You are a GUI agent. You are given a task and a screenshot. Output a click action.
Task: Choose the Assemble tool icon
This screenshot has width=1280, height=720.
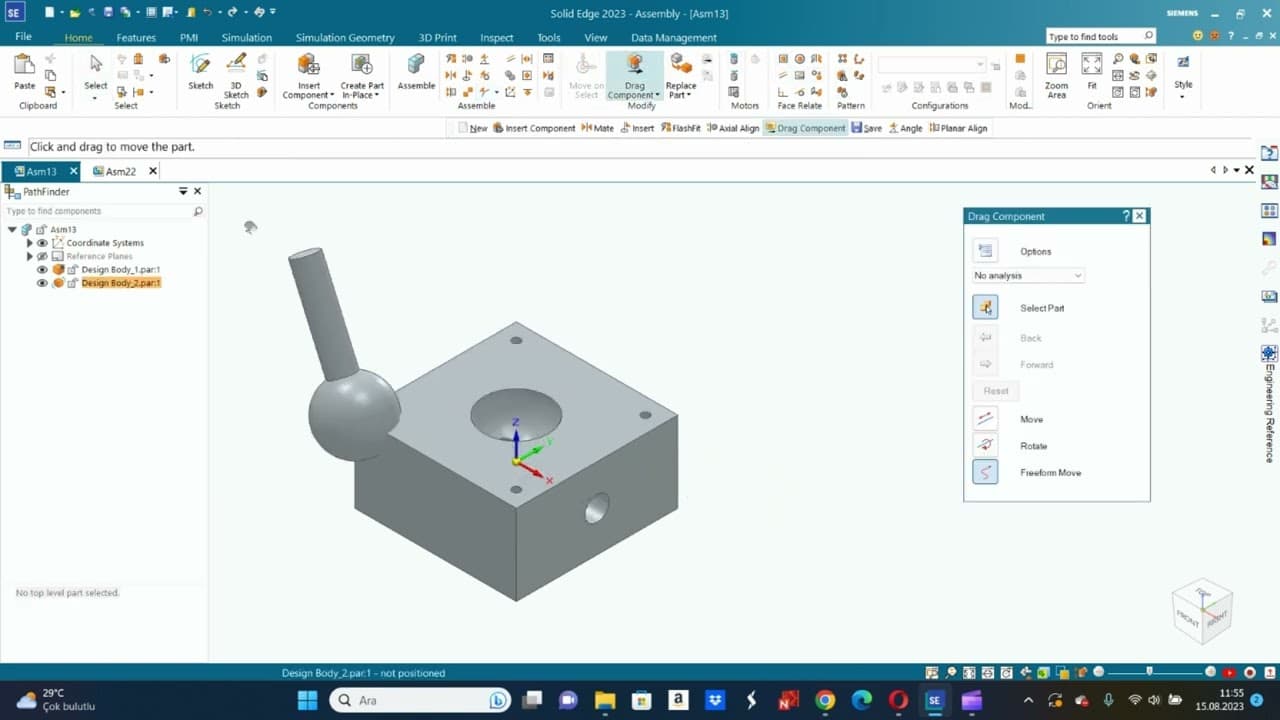click(416, 64)
